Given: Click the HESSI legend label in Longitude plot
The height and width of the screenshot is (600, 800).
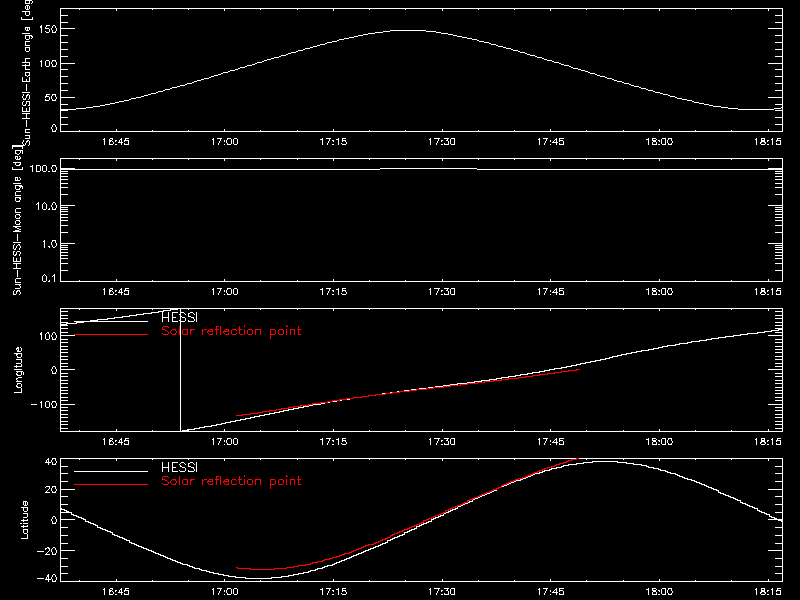Looking at the screenshot, I should coord(179,317).
